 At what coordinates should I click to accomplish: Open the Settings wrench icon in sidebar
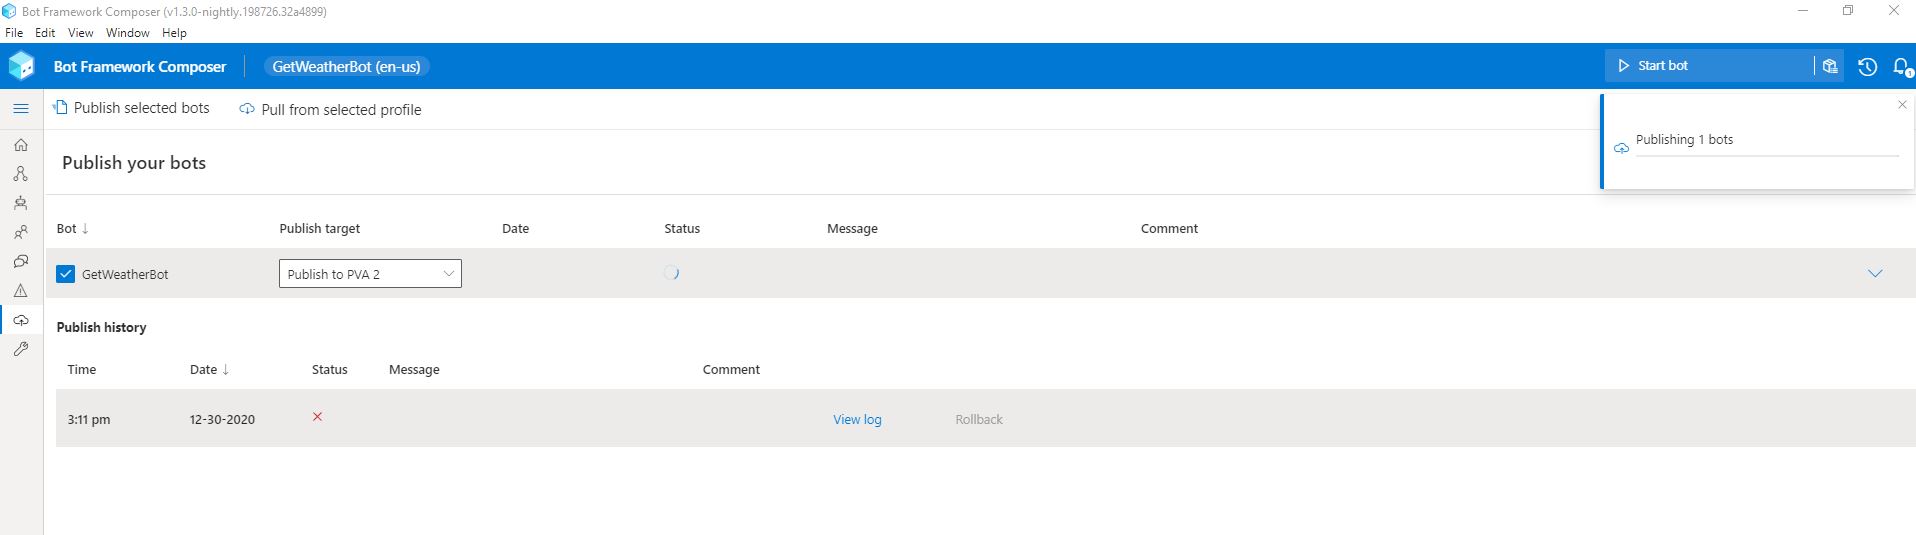(21, 349)
